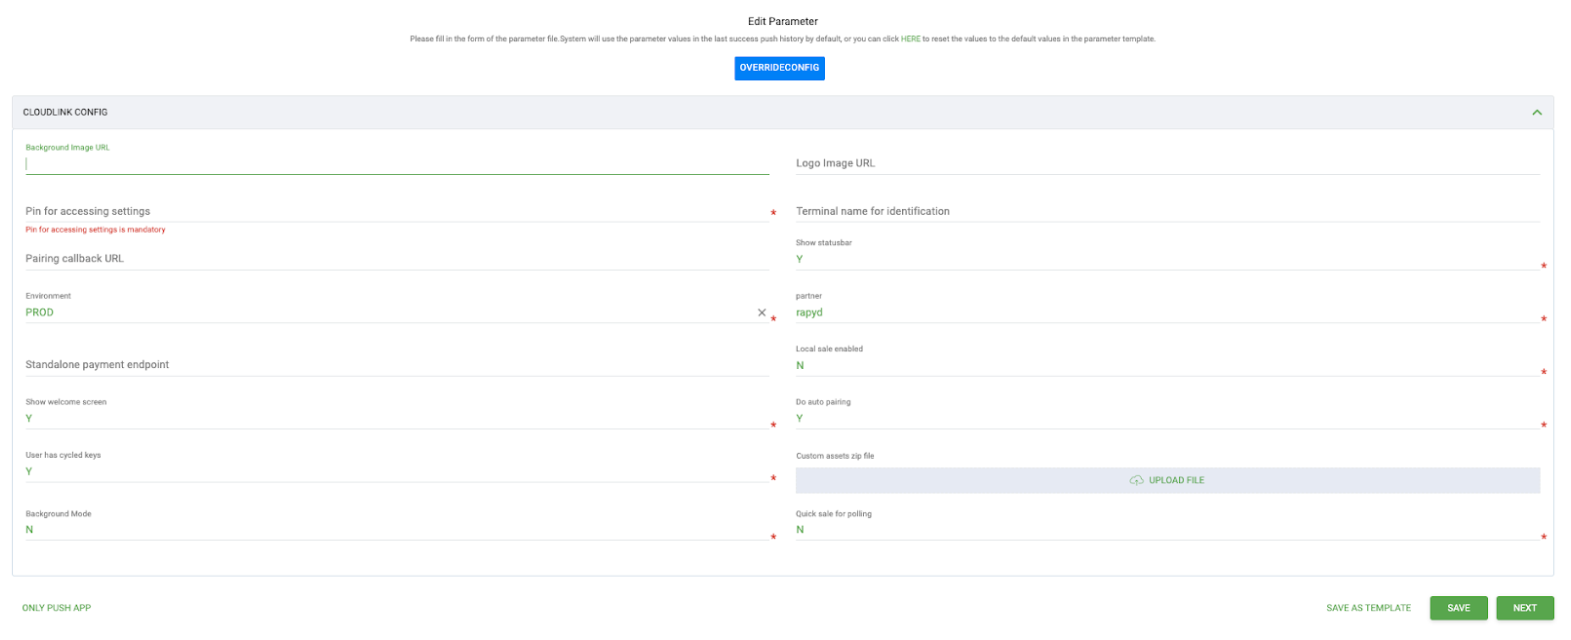Screen dimensions: 1571x640
Task: Open the partner rapyd dropdown
Action: 1166,312
